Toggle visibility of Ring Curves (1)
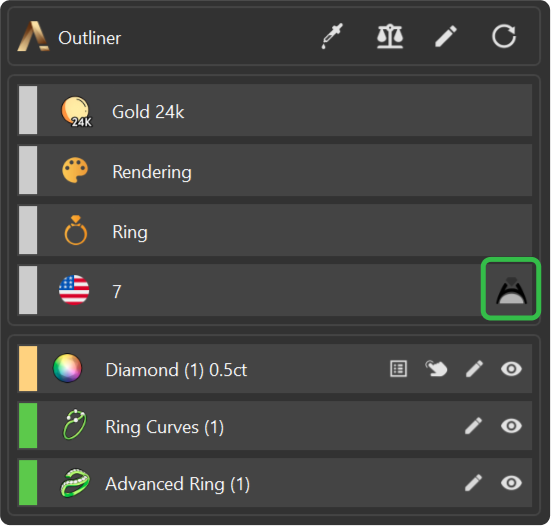 tap(511, 426)
